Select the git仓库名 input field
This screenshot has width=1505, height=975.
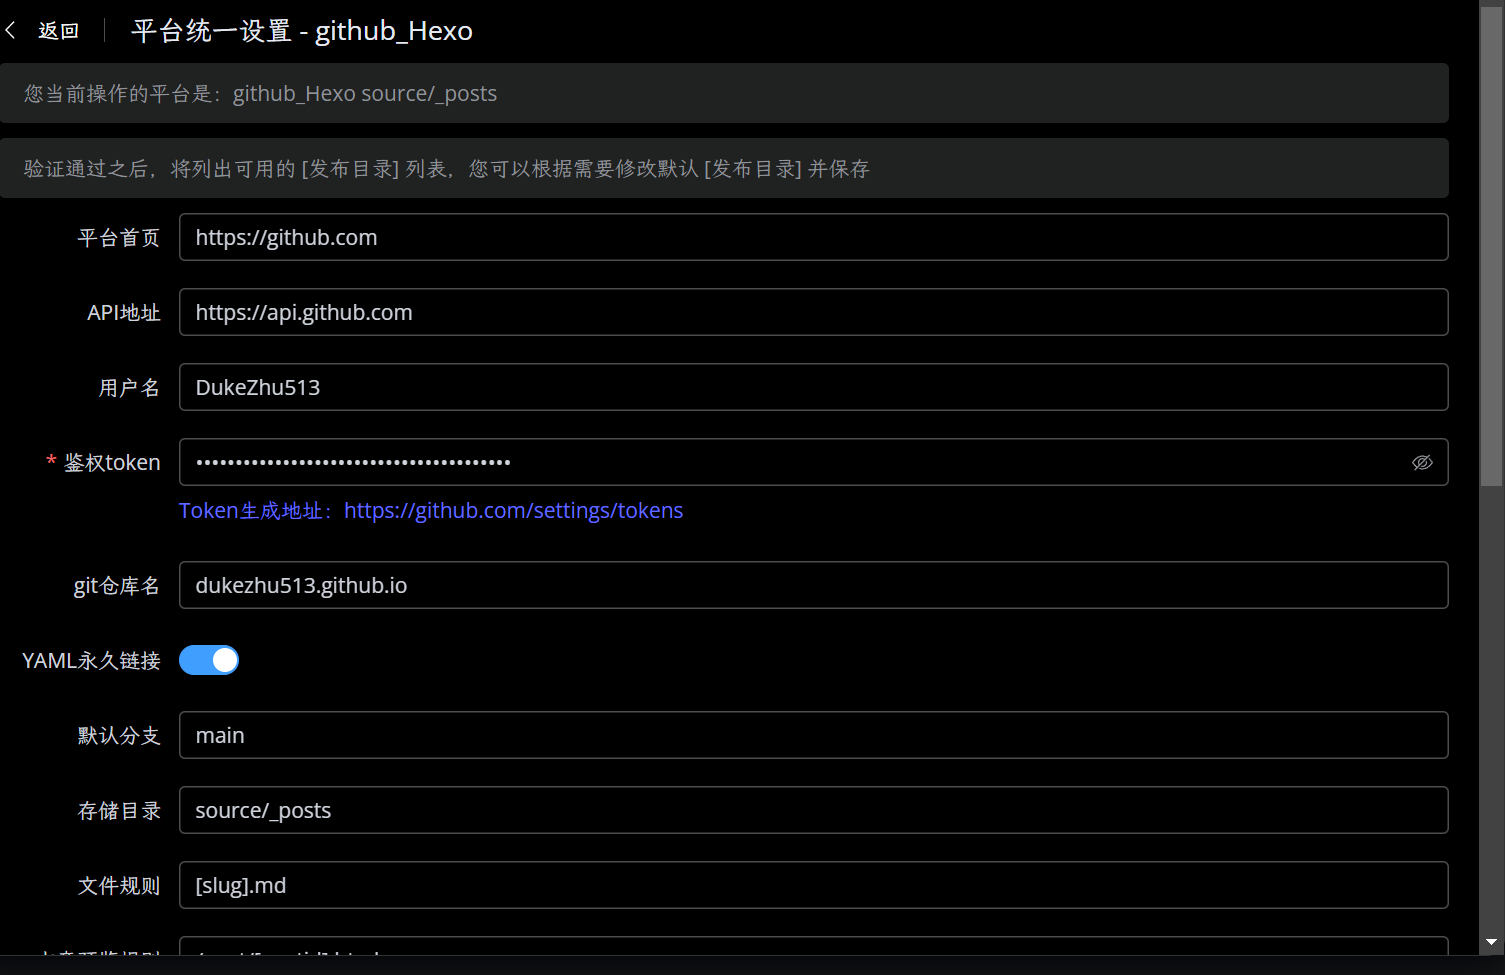click(812, 585)
